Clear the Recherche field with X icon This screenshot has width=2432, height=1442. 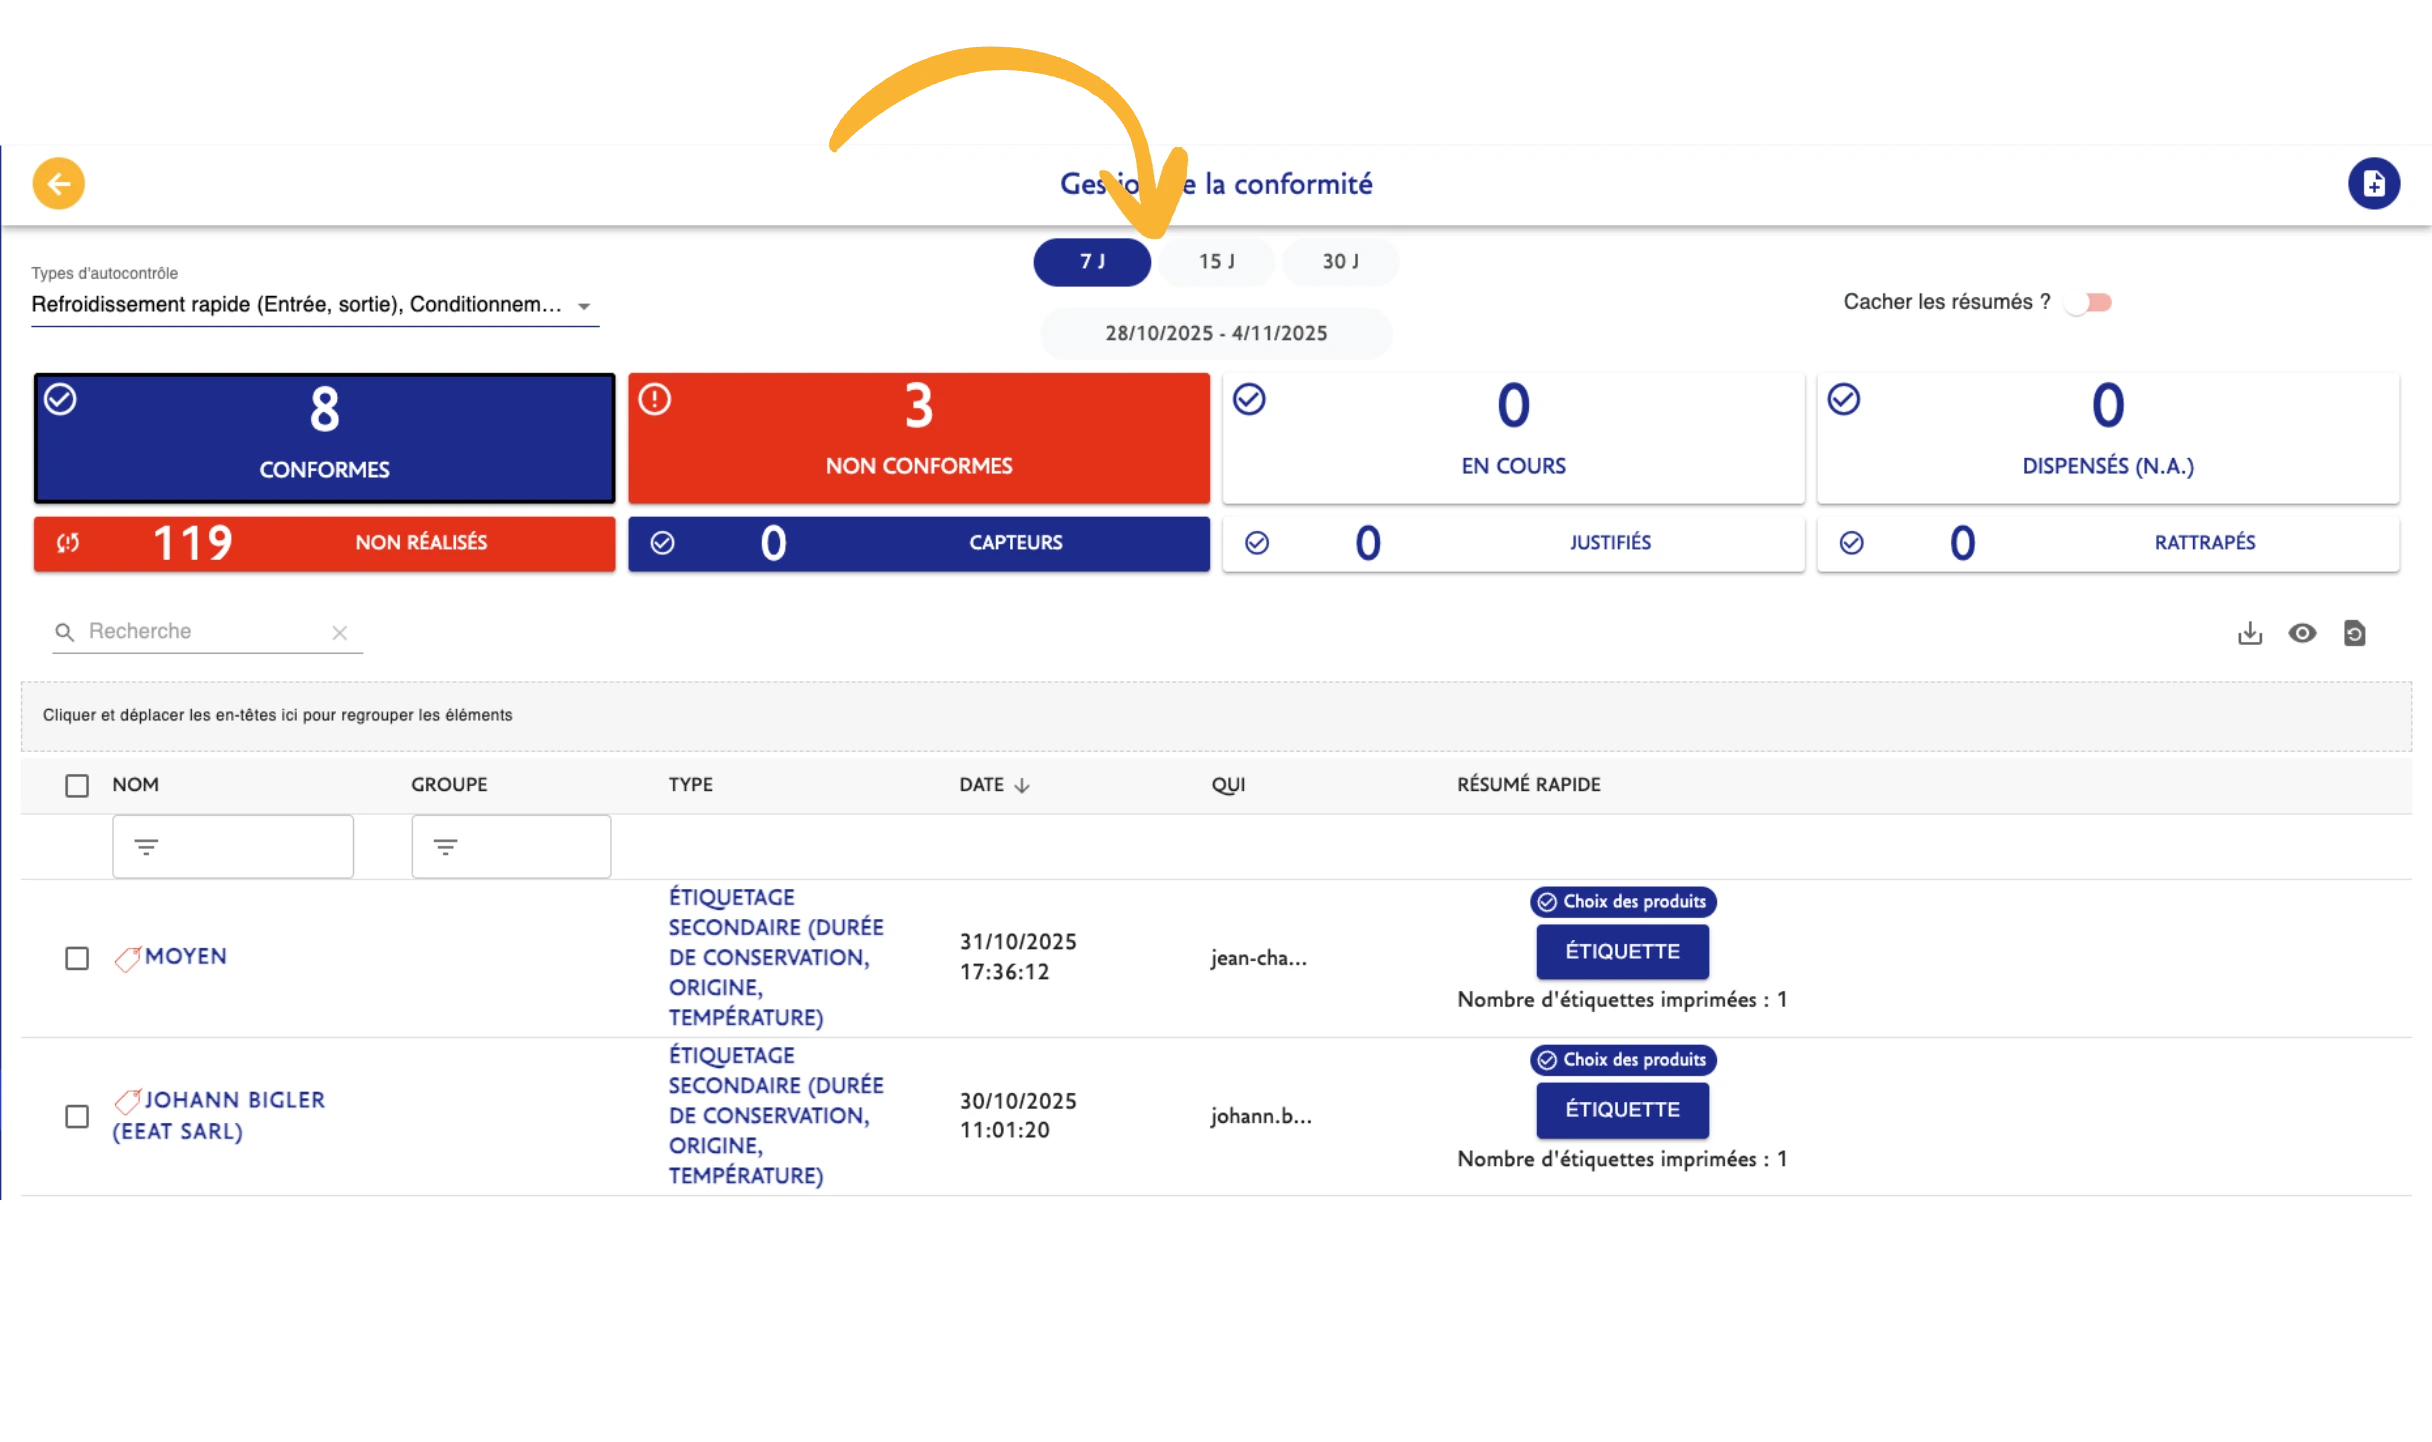click(339, 632)
